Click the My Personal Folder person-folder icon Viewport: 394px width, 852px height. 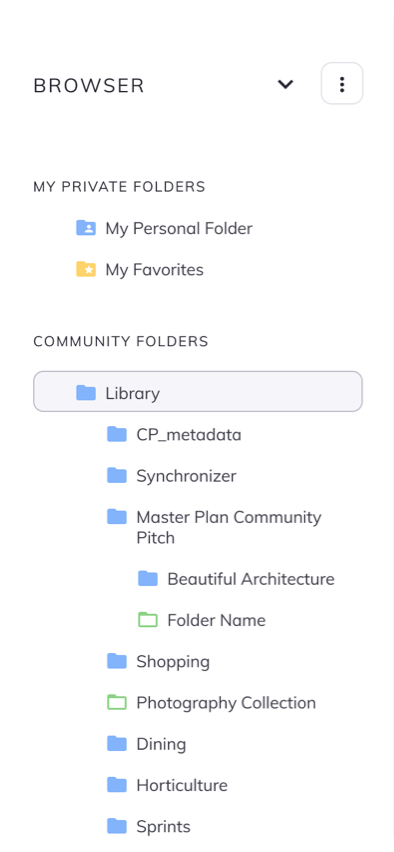pyautogui.click(x=86, y=228)
